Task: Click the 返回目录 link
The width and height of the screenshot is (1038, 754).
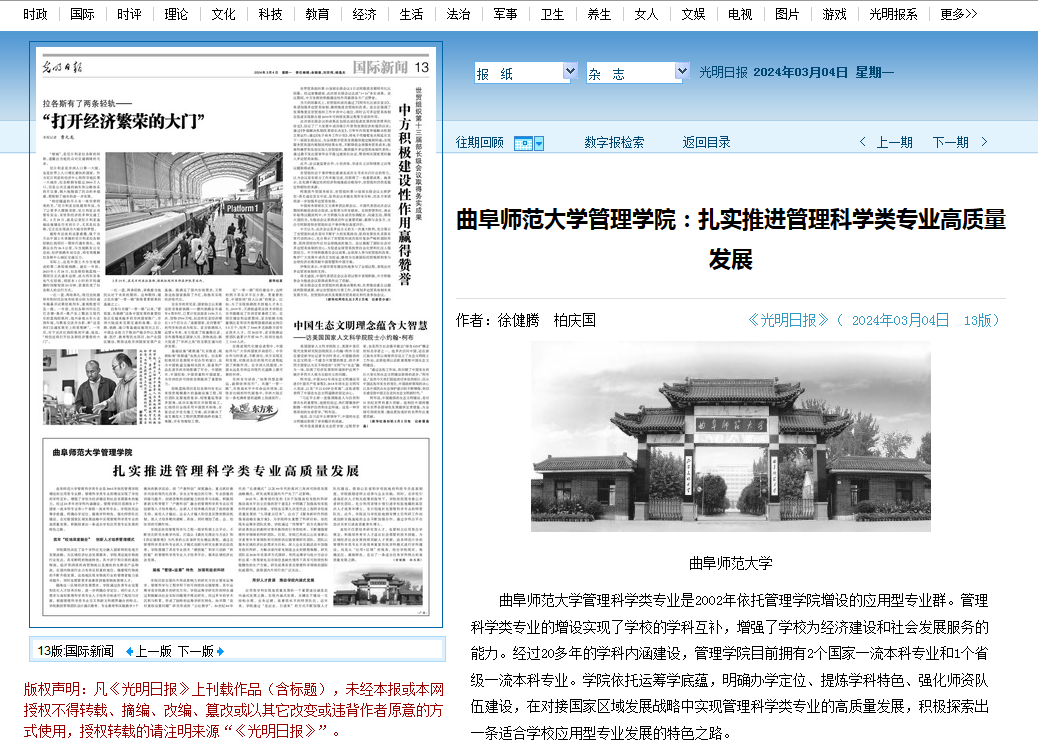Action: coord(706,143)
